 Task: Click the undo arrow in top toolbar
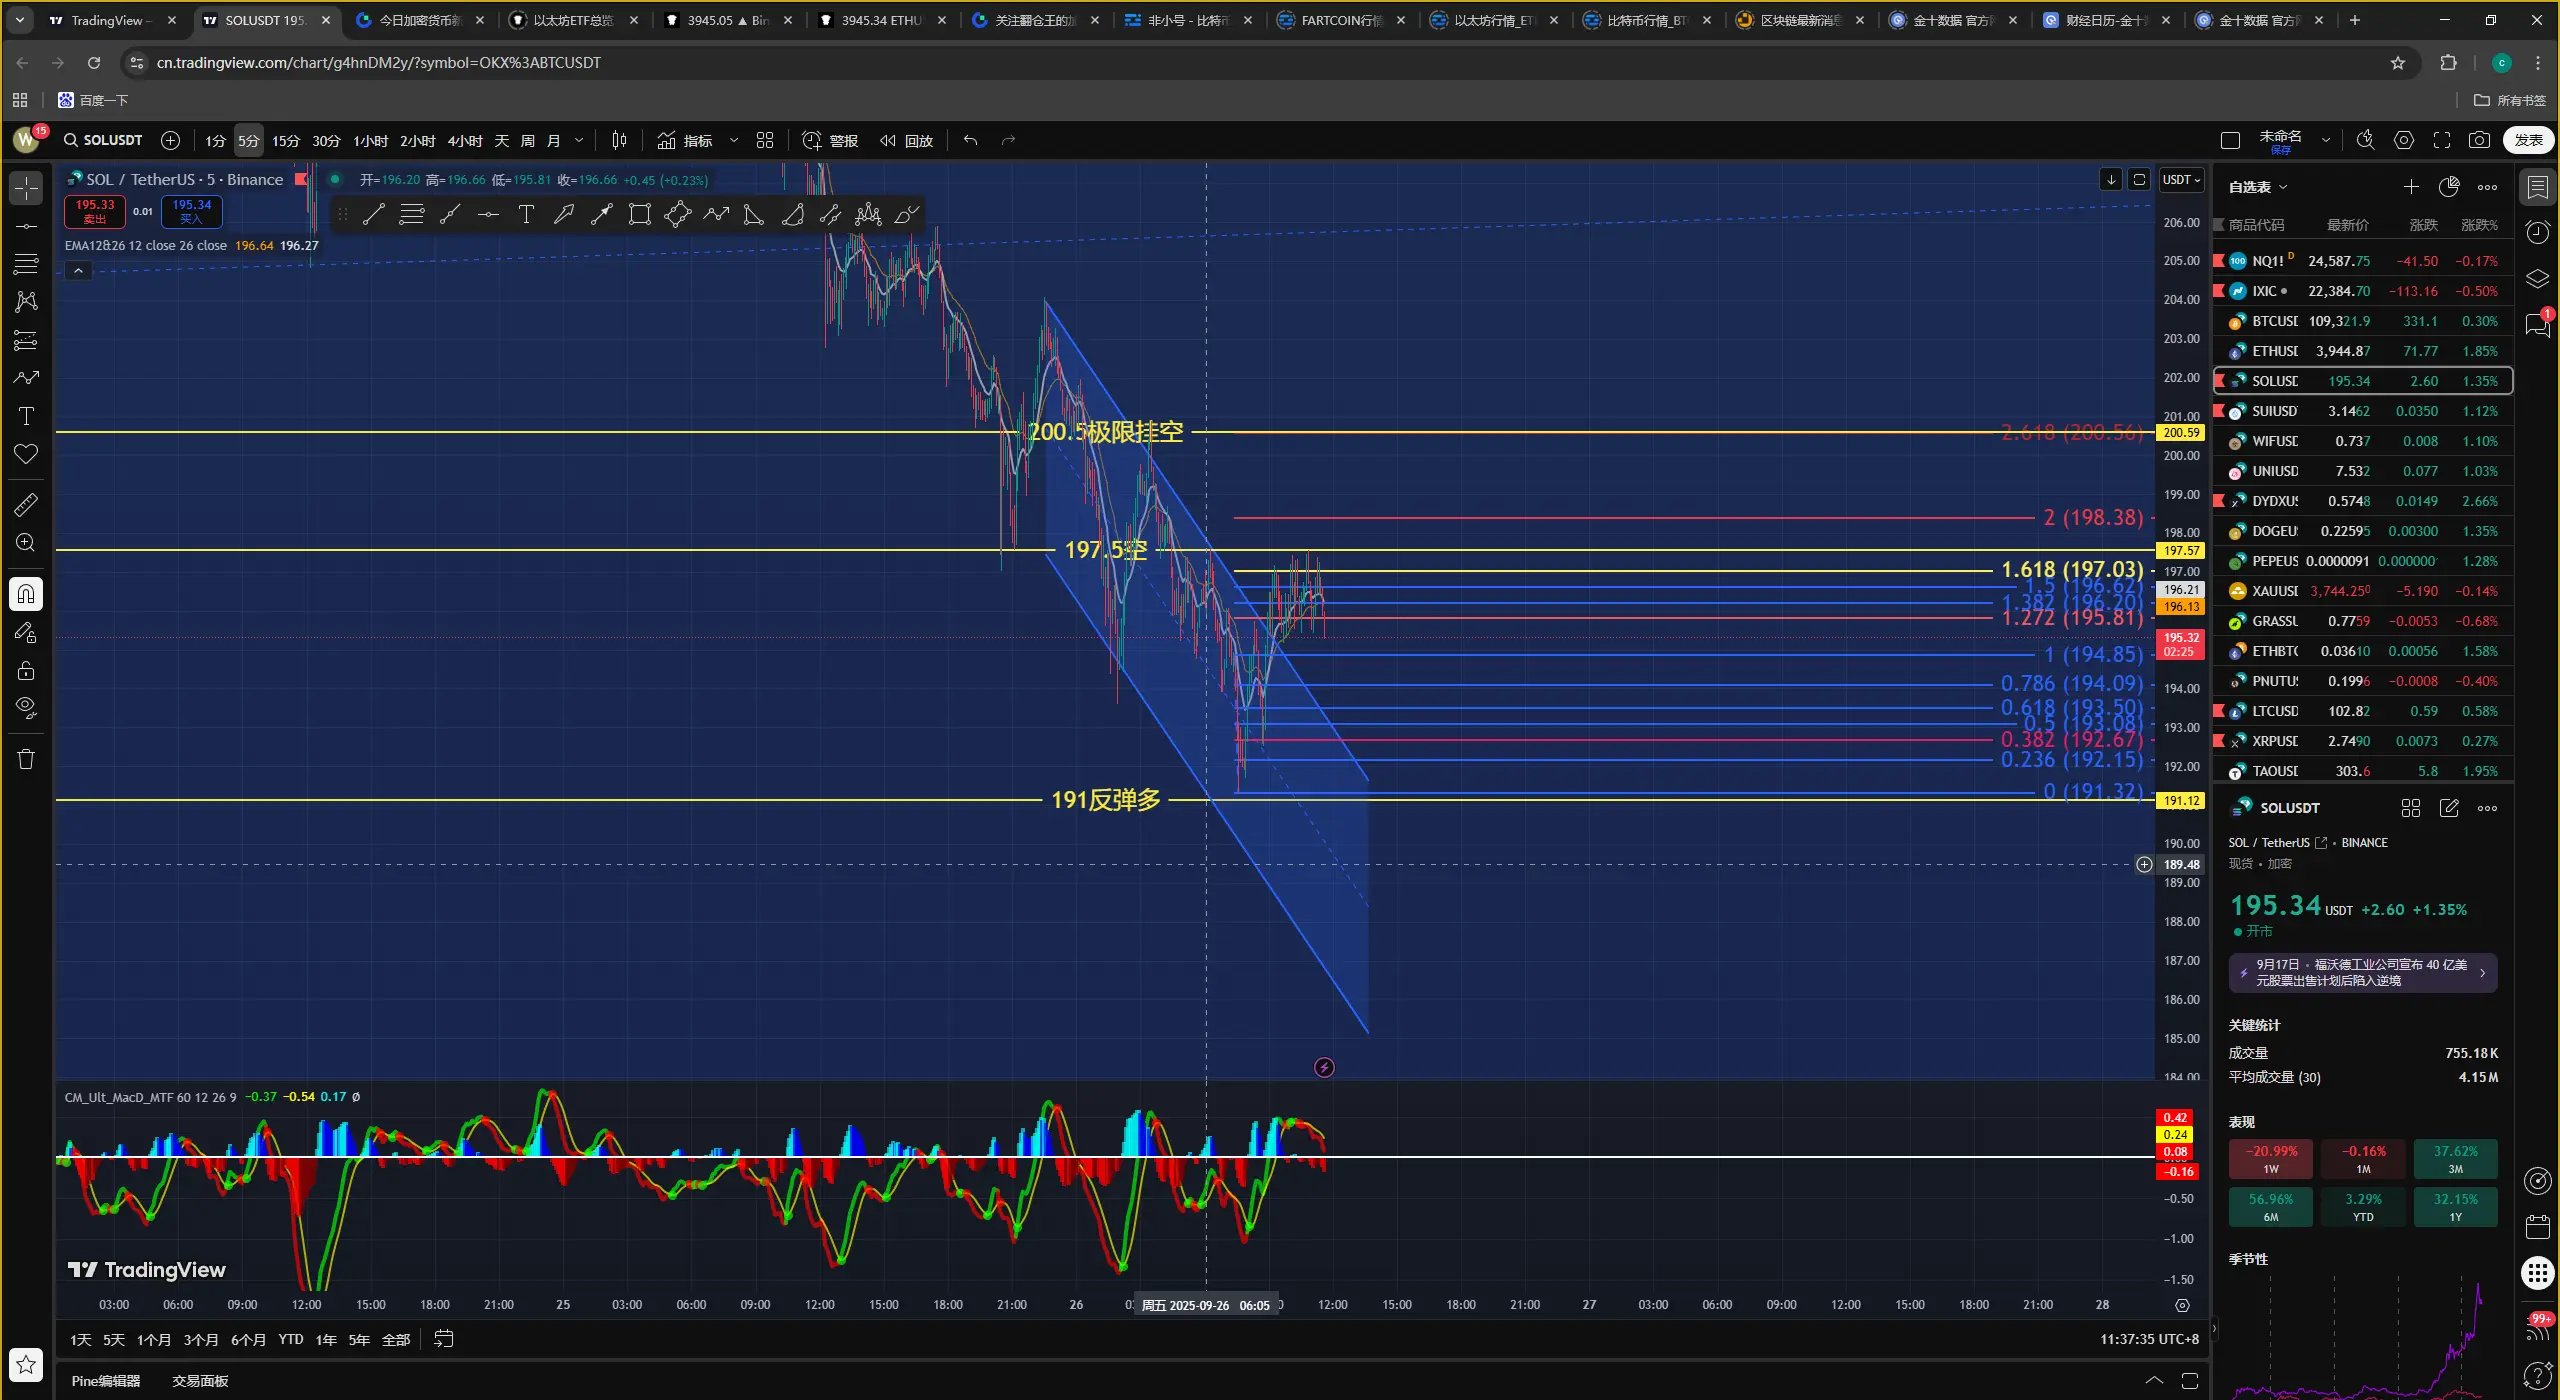pyautogui.click(x=970, y=141)
